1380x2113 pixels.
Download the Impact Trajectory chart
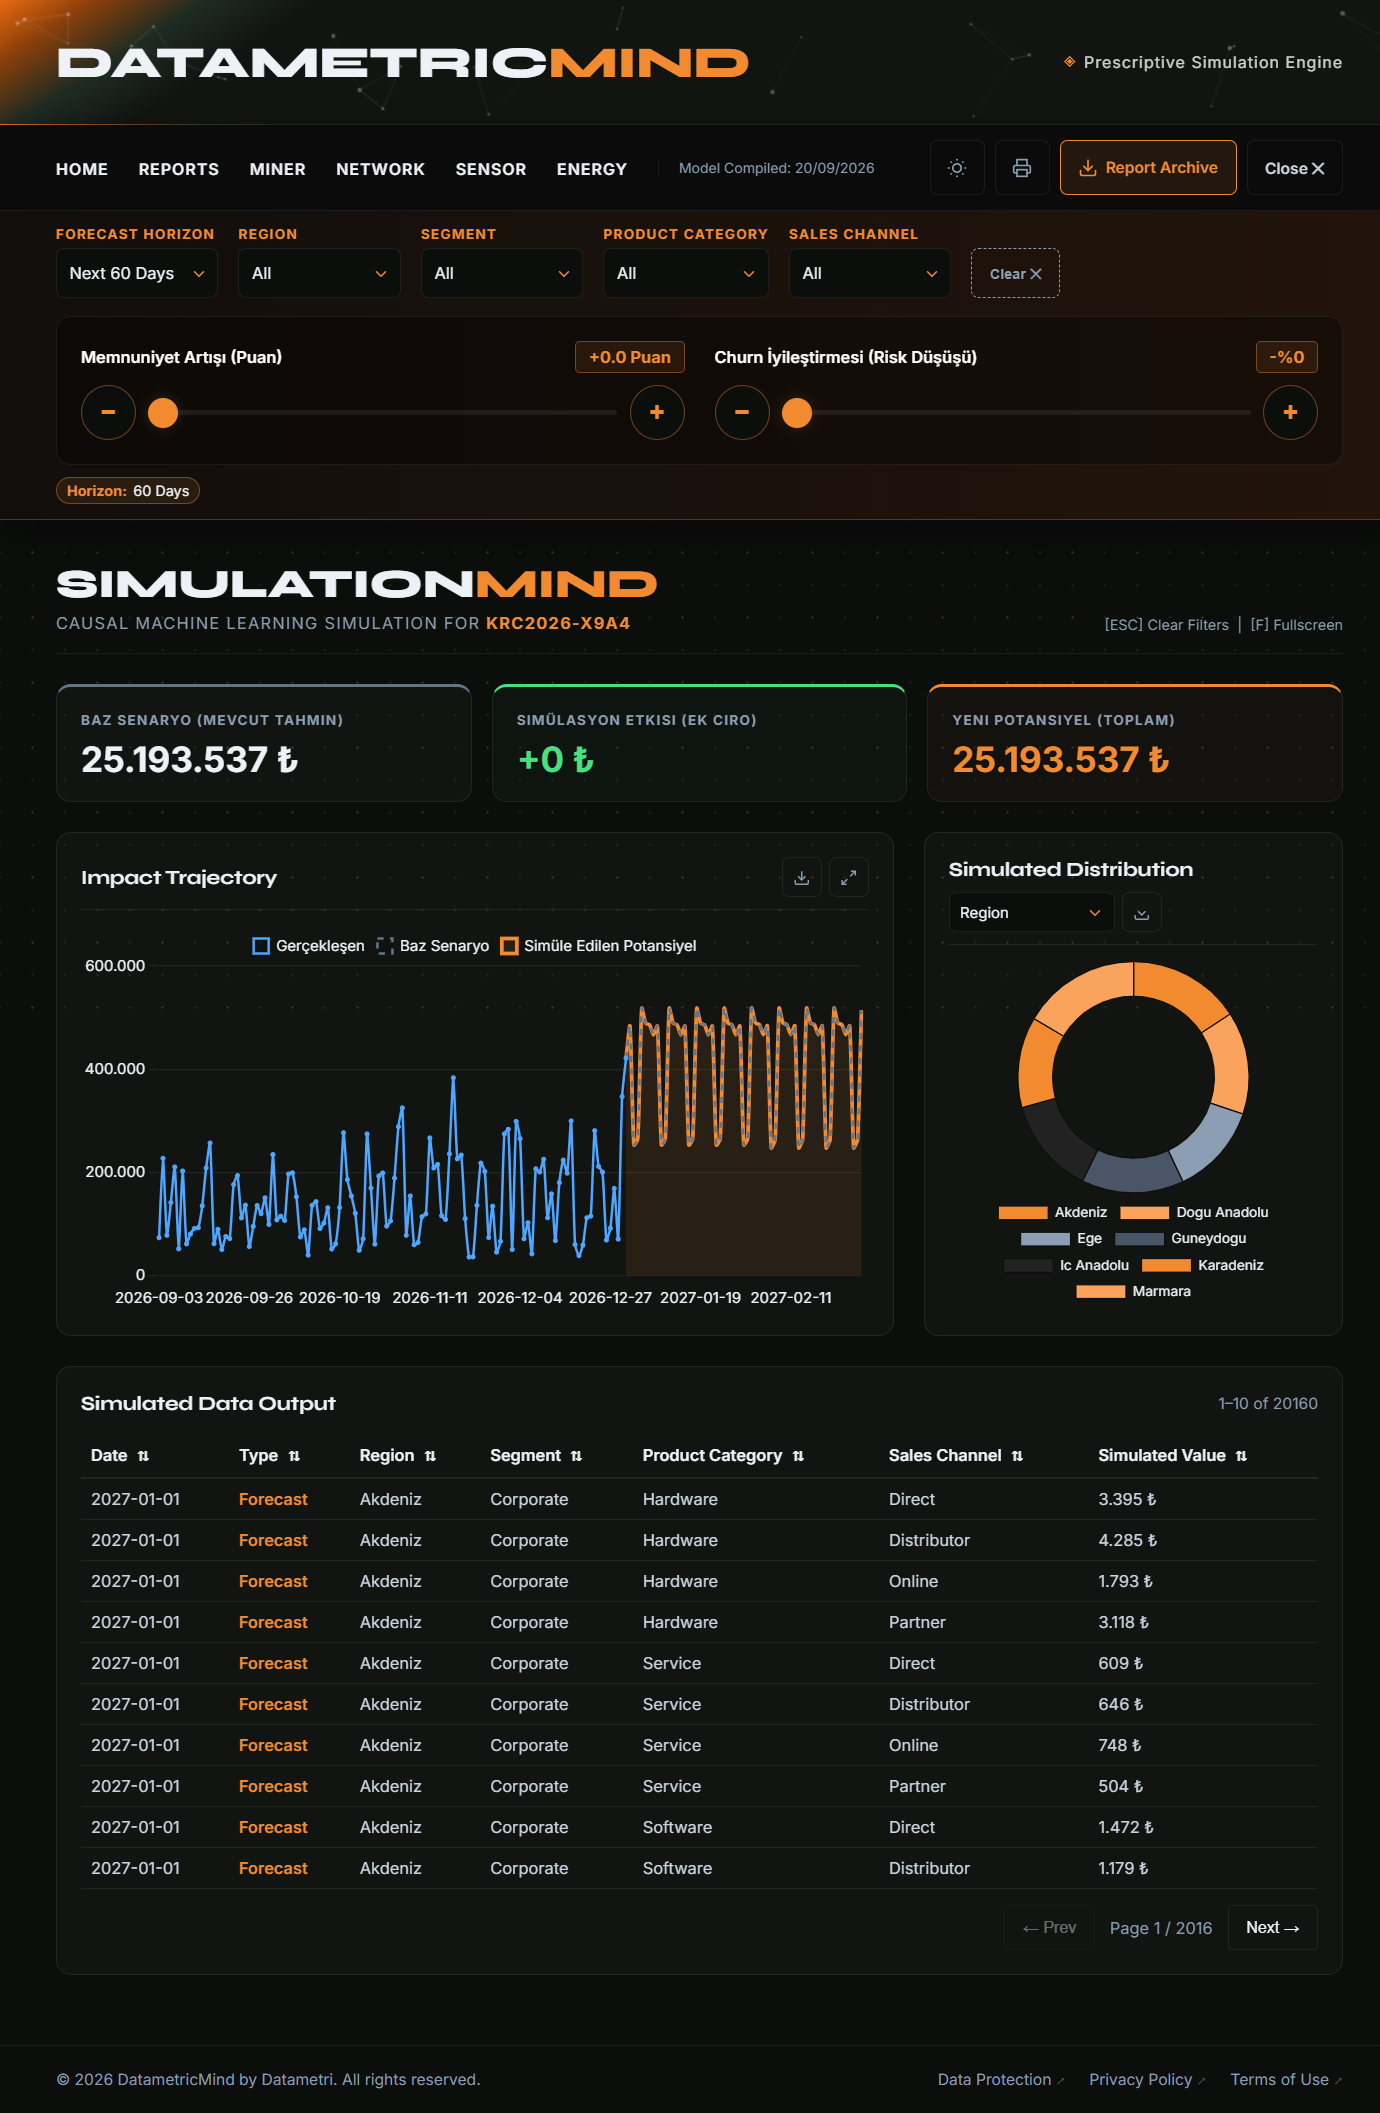click(802, 877)
